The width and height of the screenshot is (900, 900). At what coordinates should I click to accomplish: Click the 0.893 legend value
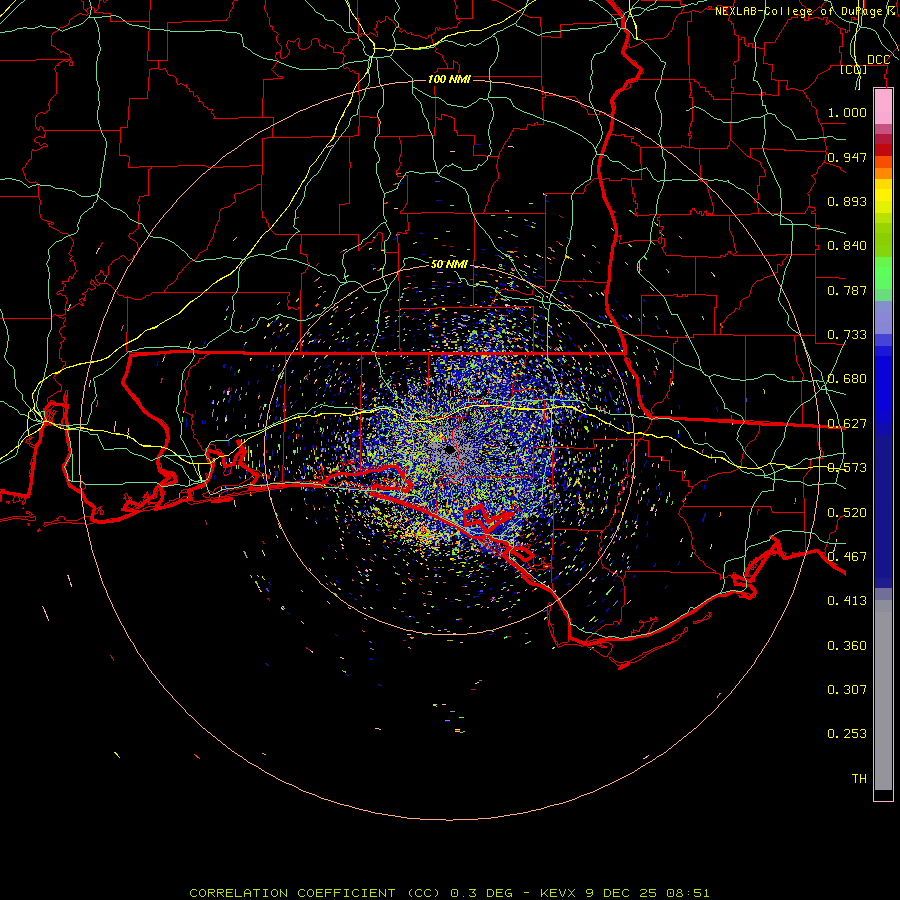click(847, 201)
